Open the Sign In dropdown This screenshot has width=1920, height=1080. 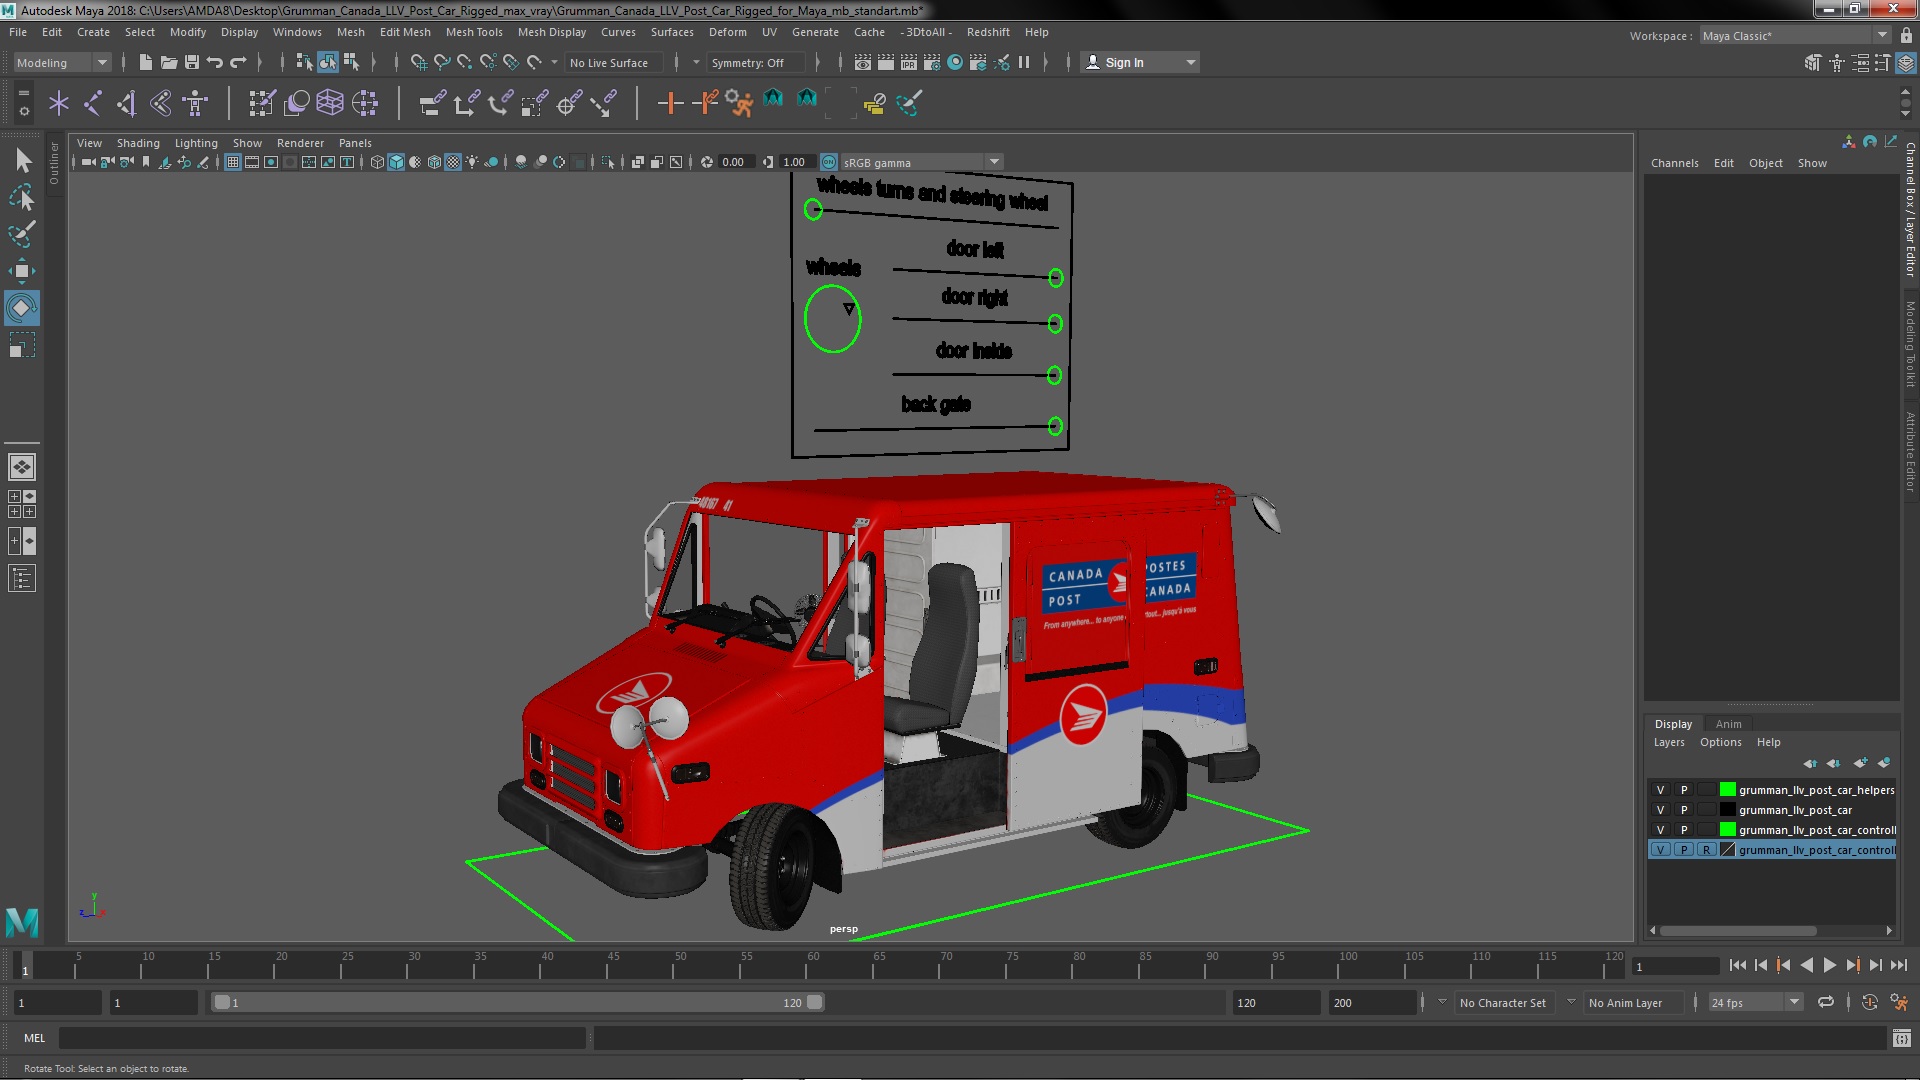(1141, 62)
